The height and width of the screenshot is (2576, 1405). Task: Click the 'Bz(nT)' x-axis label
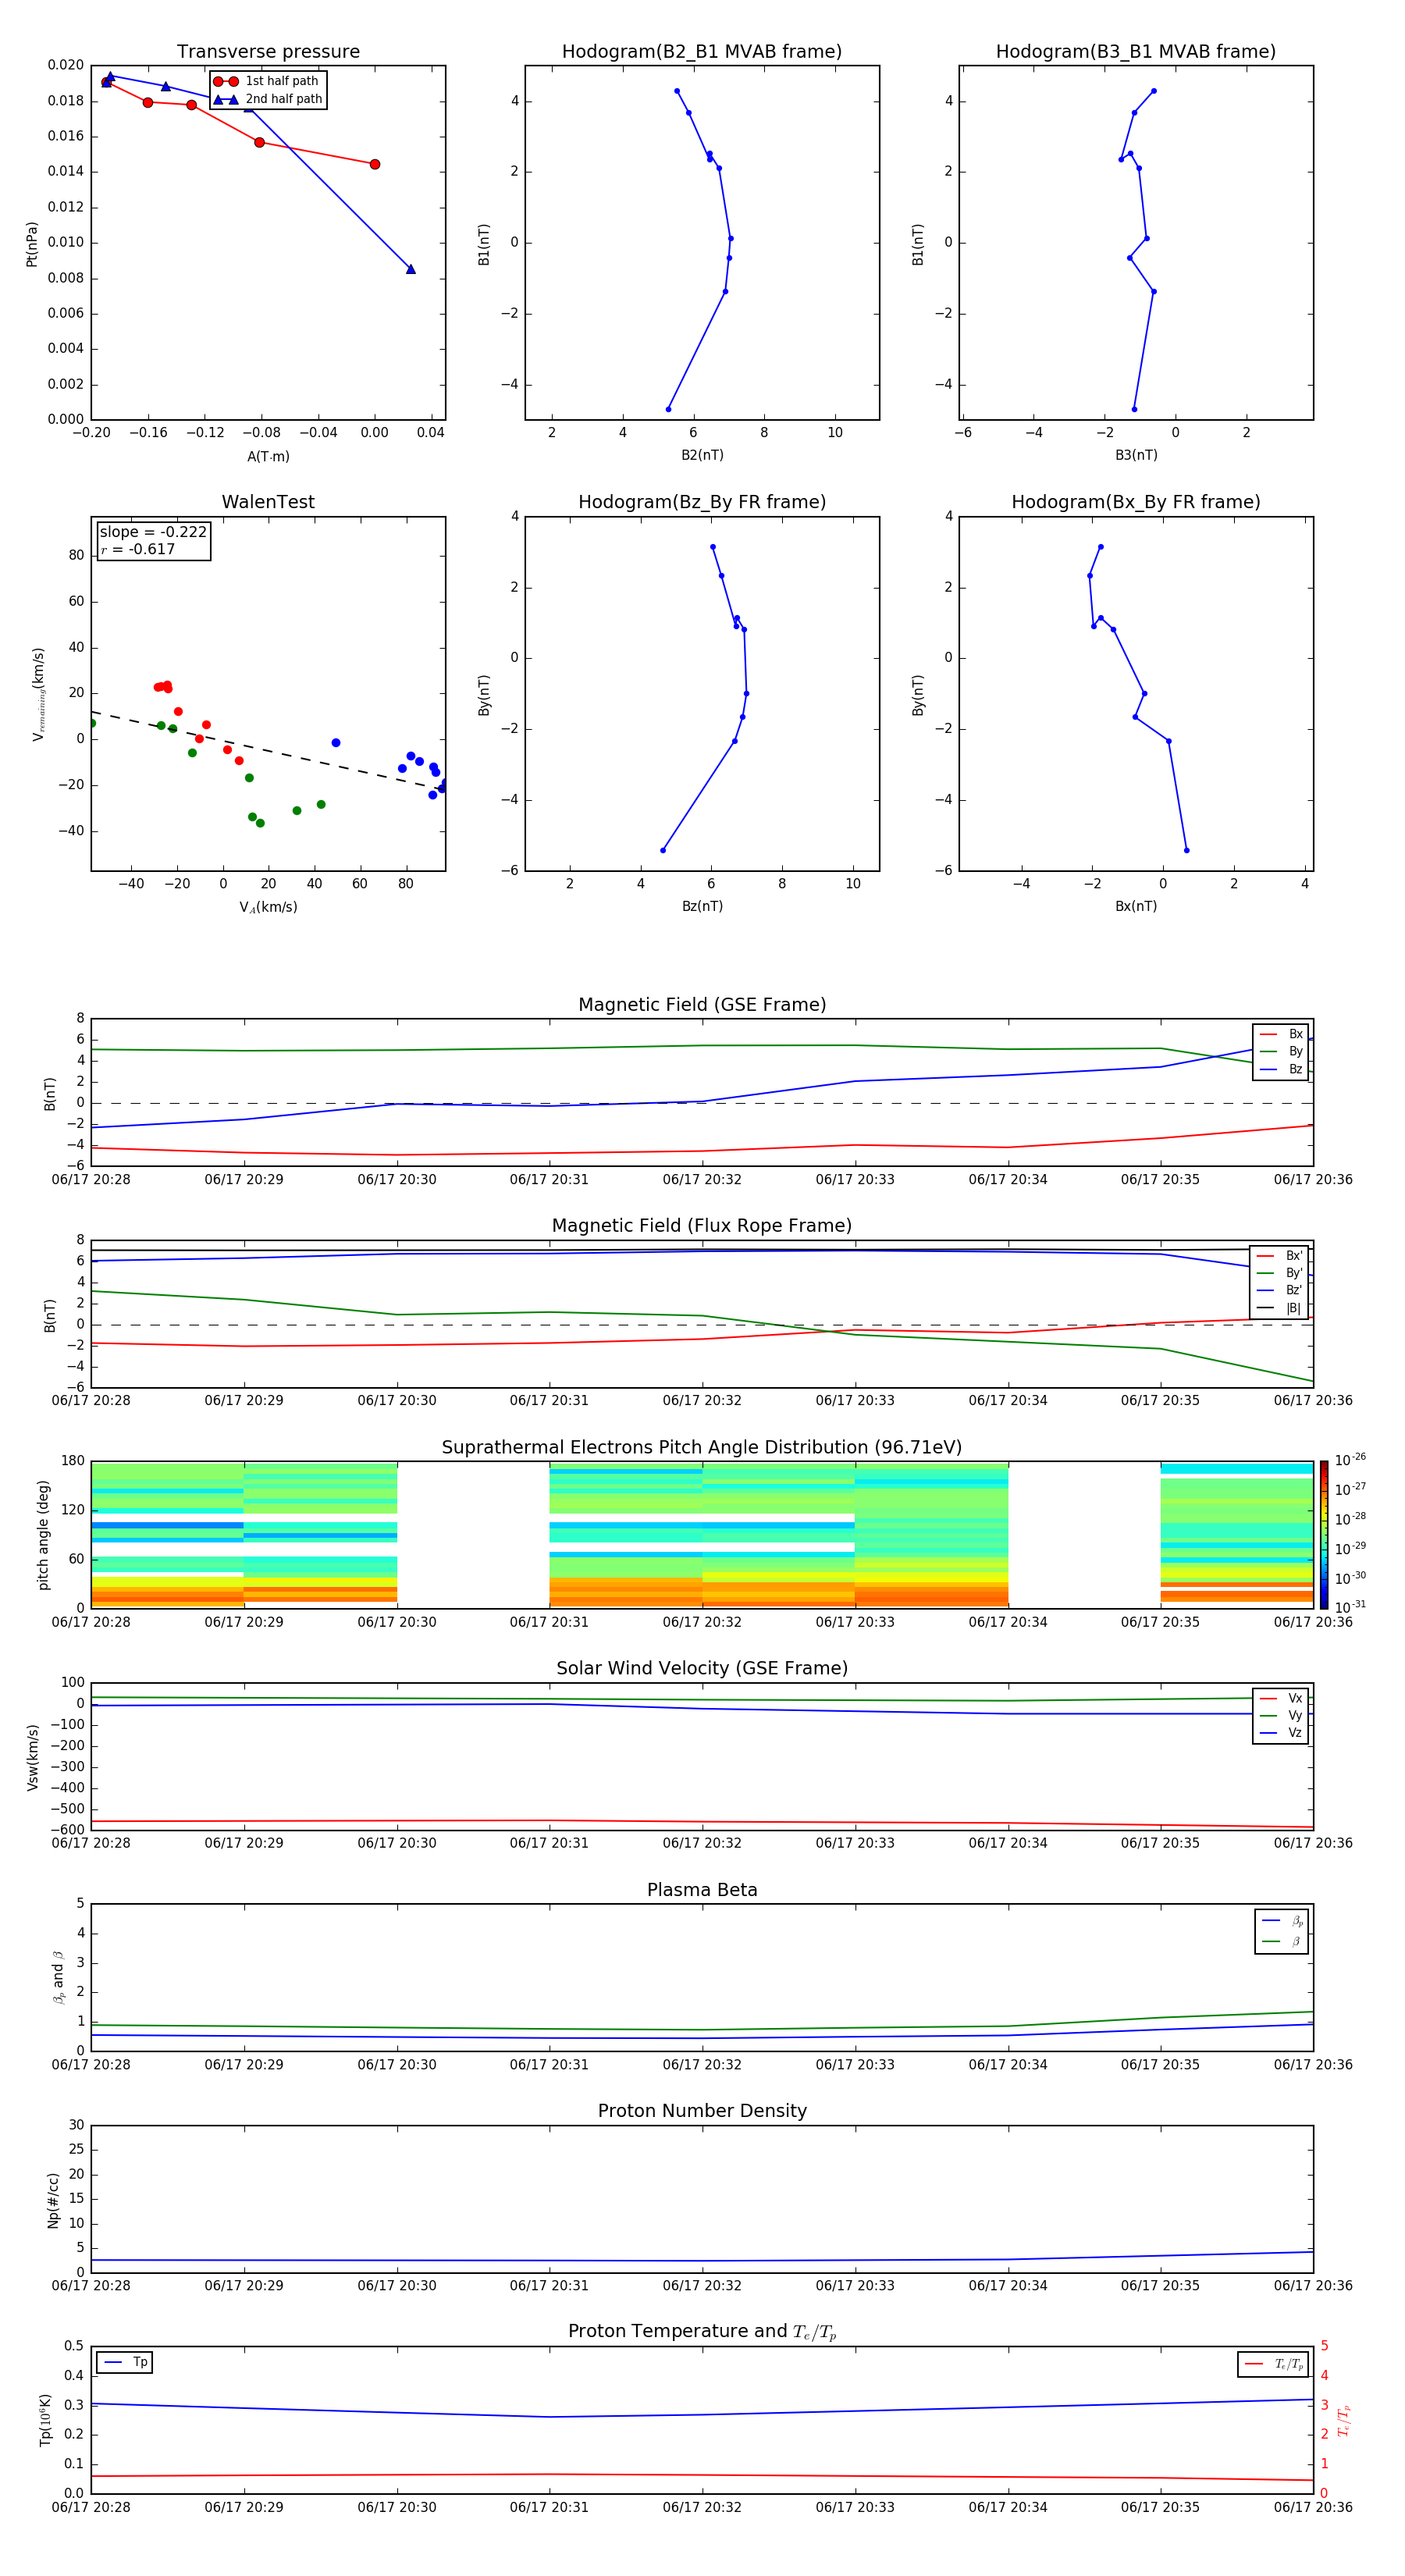pyautogui.click(x=702, y=906)
